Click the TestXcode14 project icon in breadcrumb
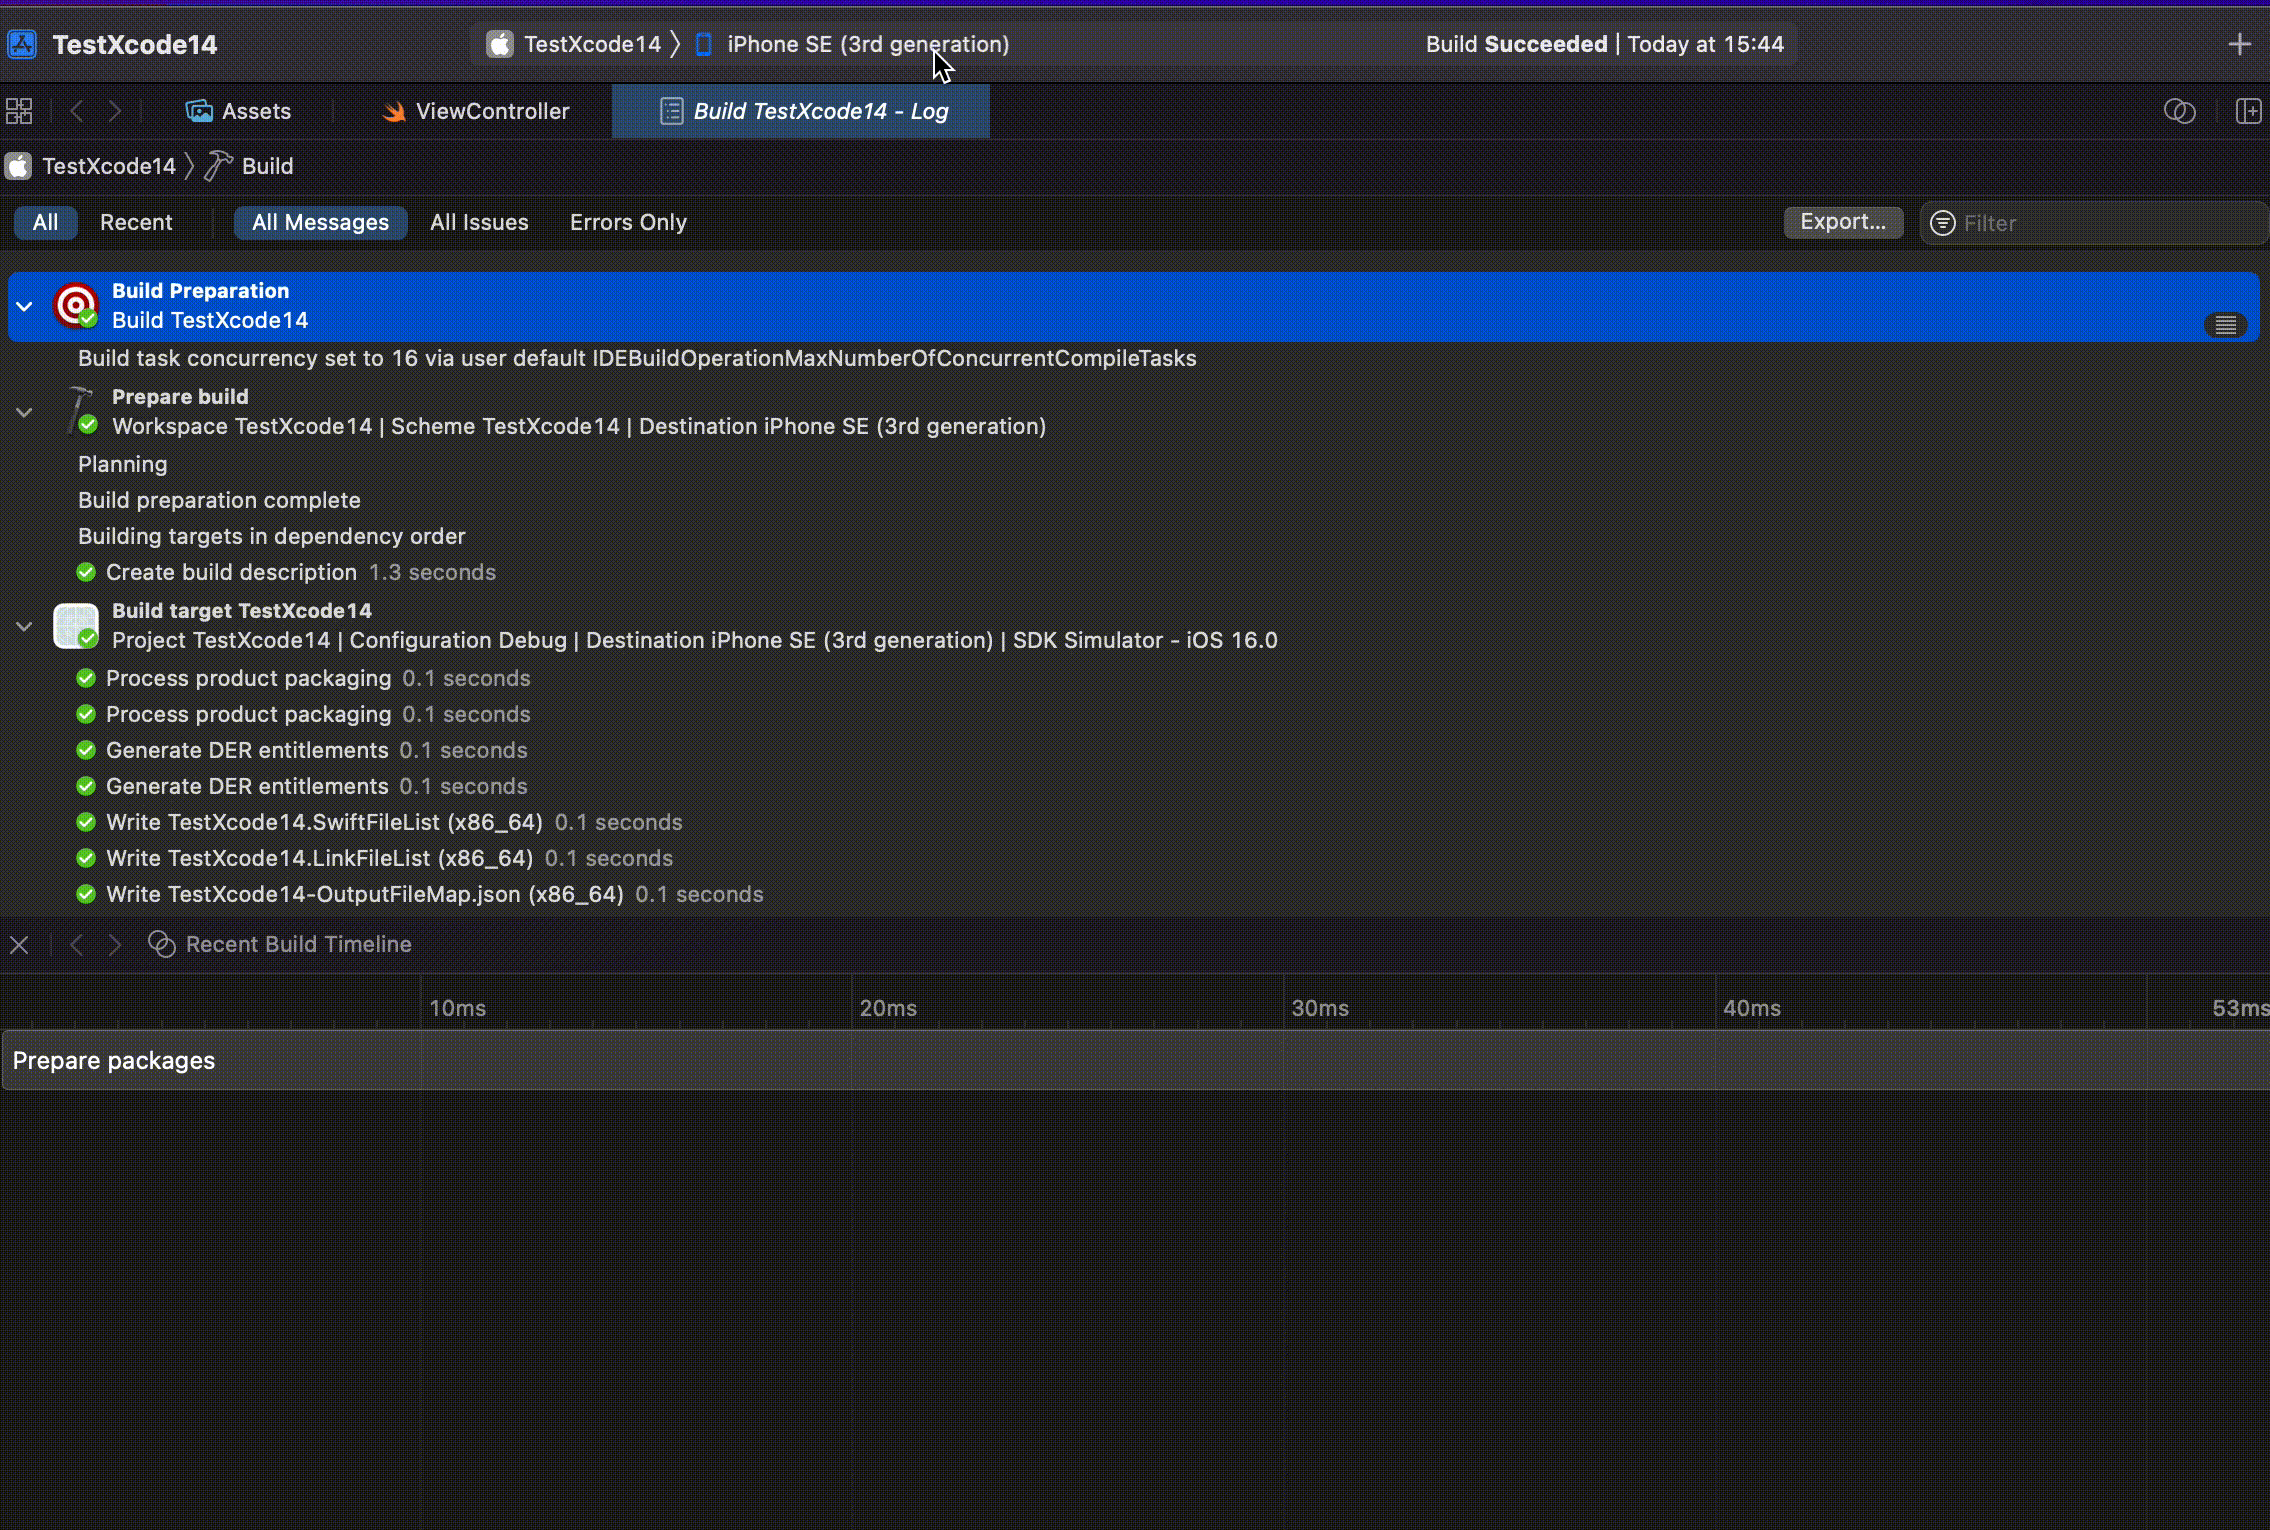2270x1530 pixels. click(x=19, y=166)
